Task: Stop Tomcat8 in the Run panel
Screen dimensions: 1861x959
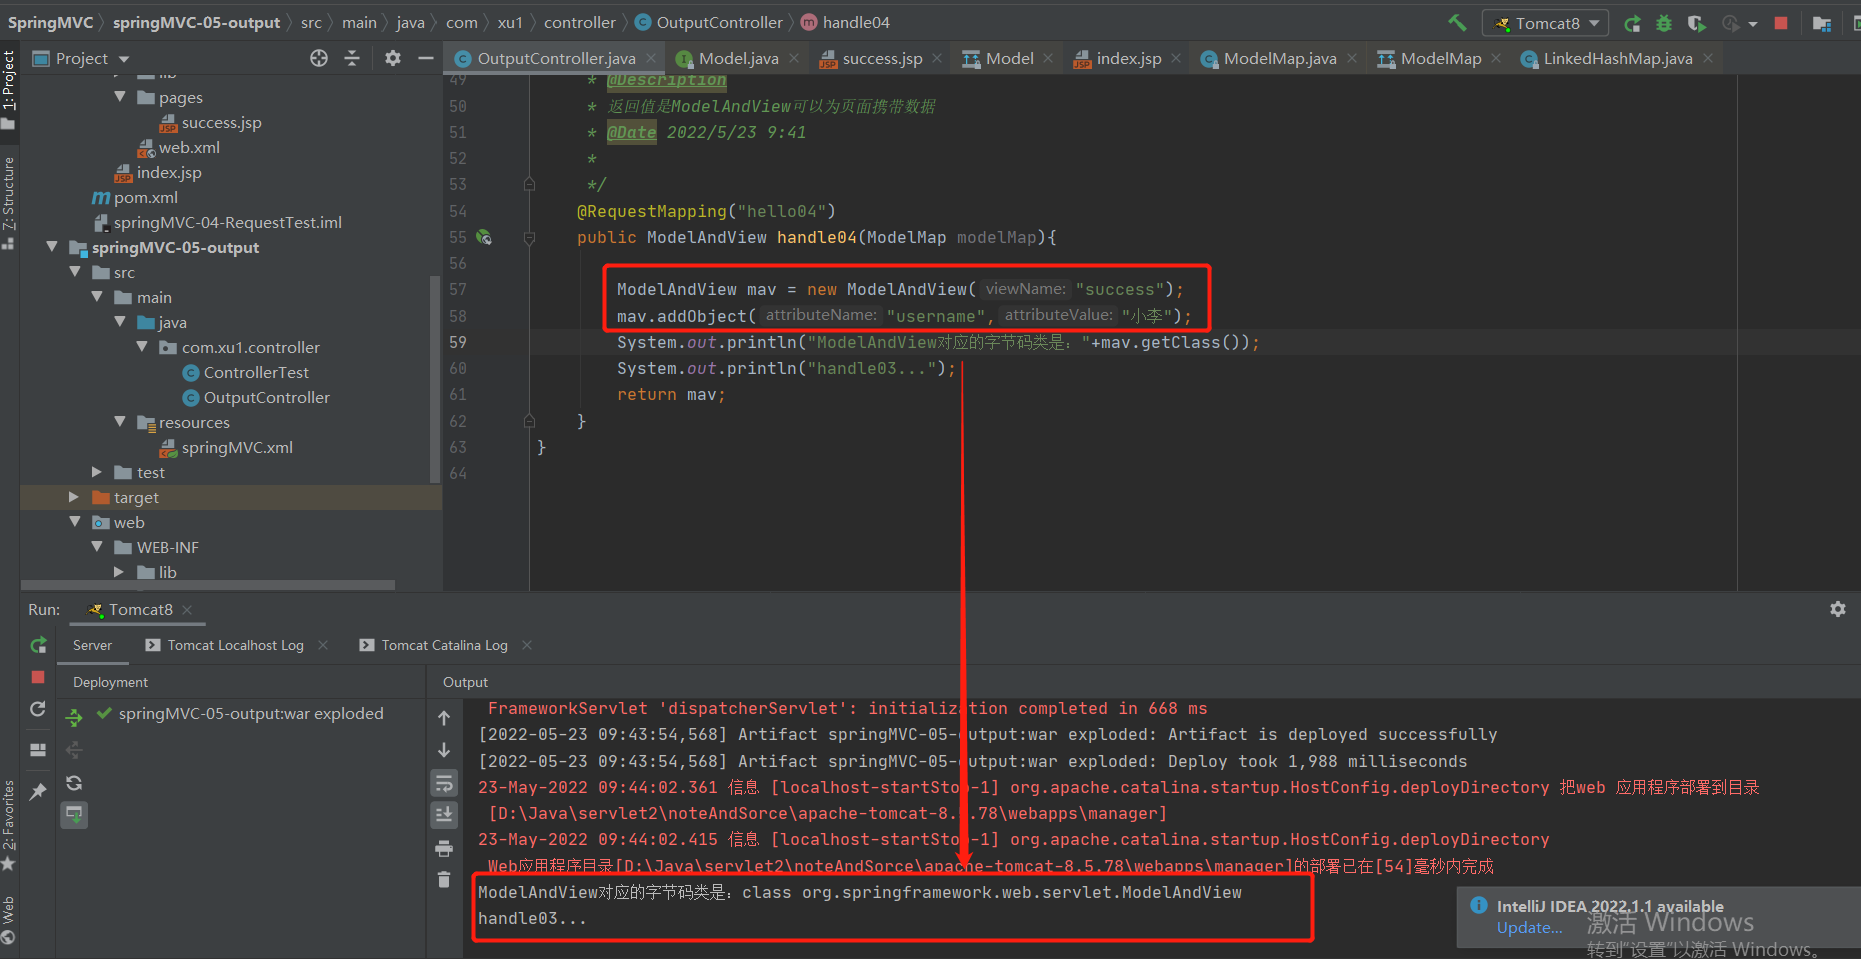Action: pos(38,677)
